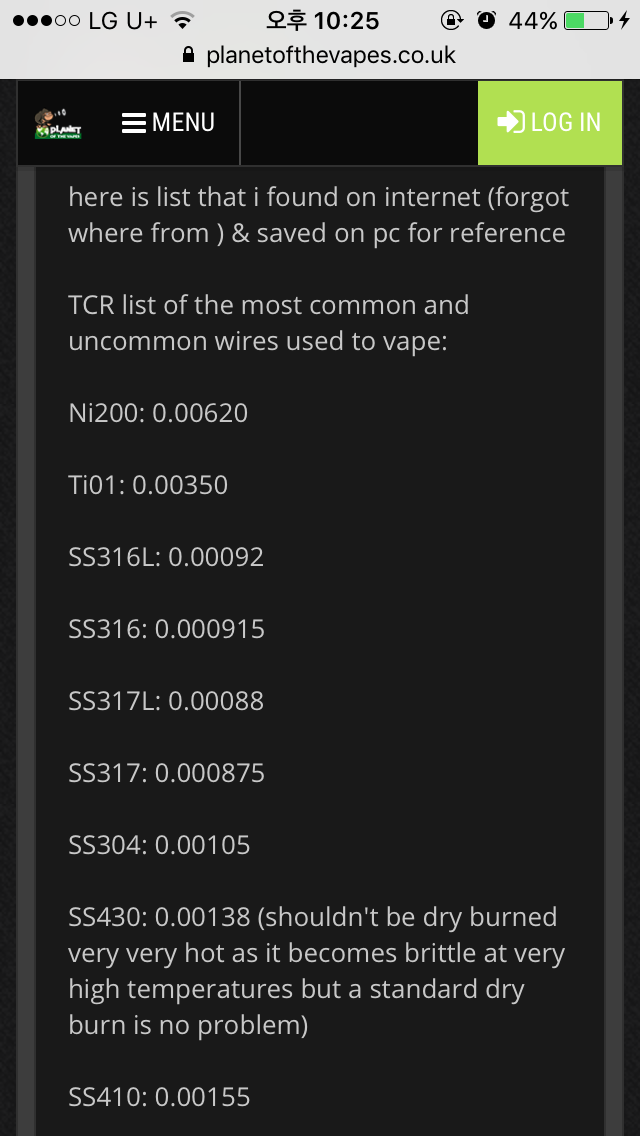Open the MENU navigation
Image resolution: width=640 pixels, height=1136 pixels.
(168, 123)
